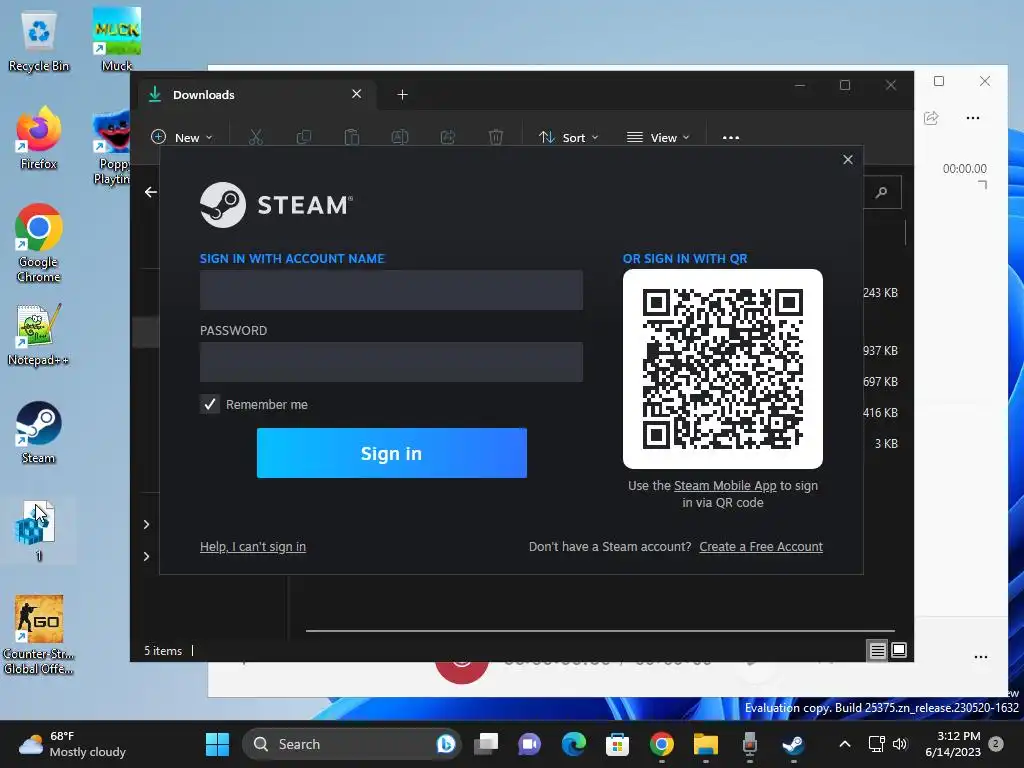Open the Sort dropdown in File Explorer
1024x768 pixels.
coord(568,137)
